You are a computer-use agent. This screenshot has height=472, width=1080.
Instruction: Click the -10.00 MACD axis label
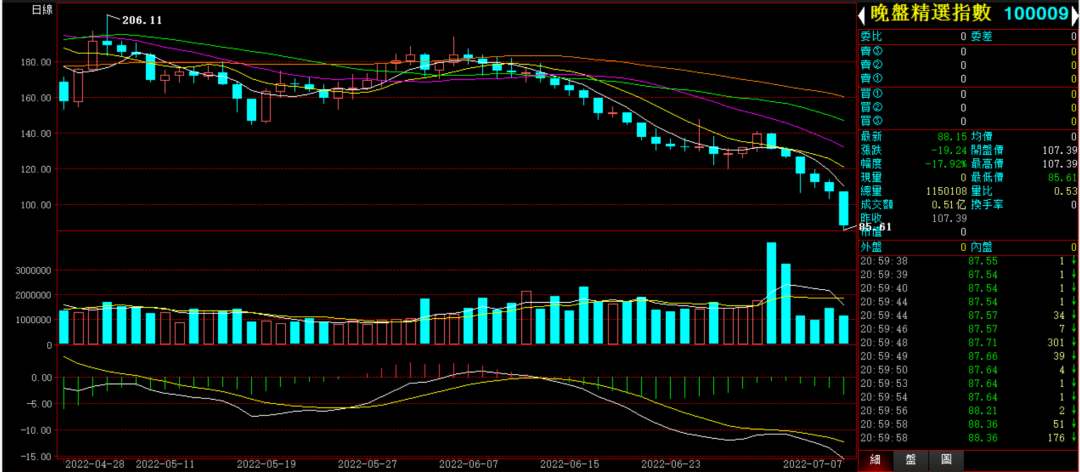(x=37, y=430)
